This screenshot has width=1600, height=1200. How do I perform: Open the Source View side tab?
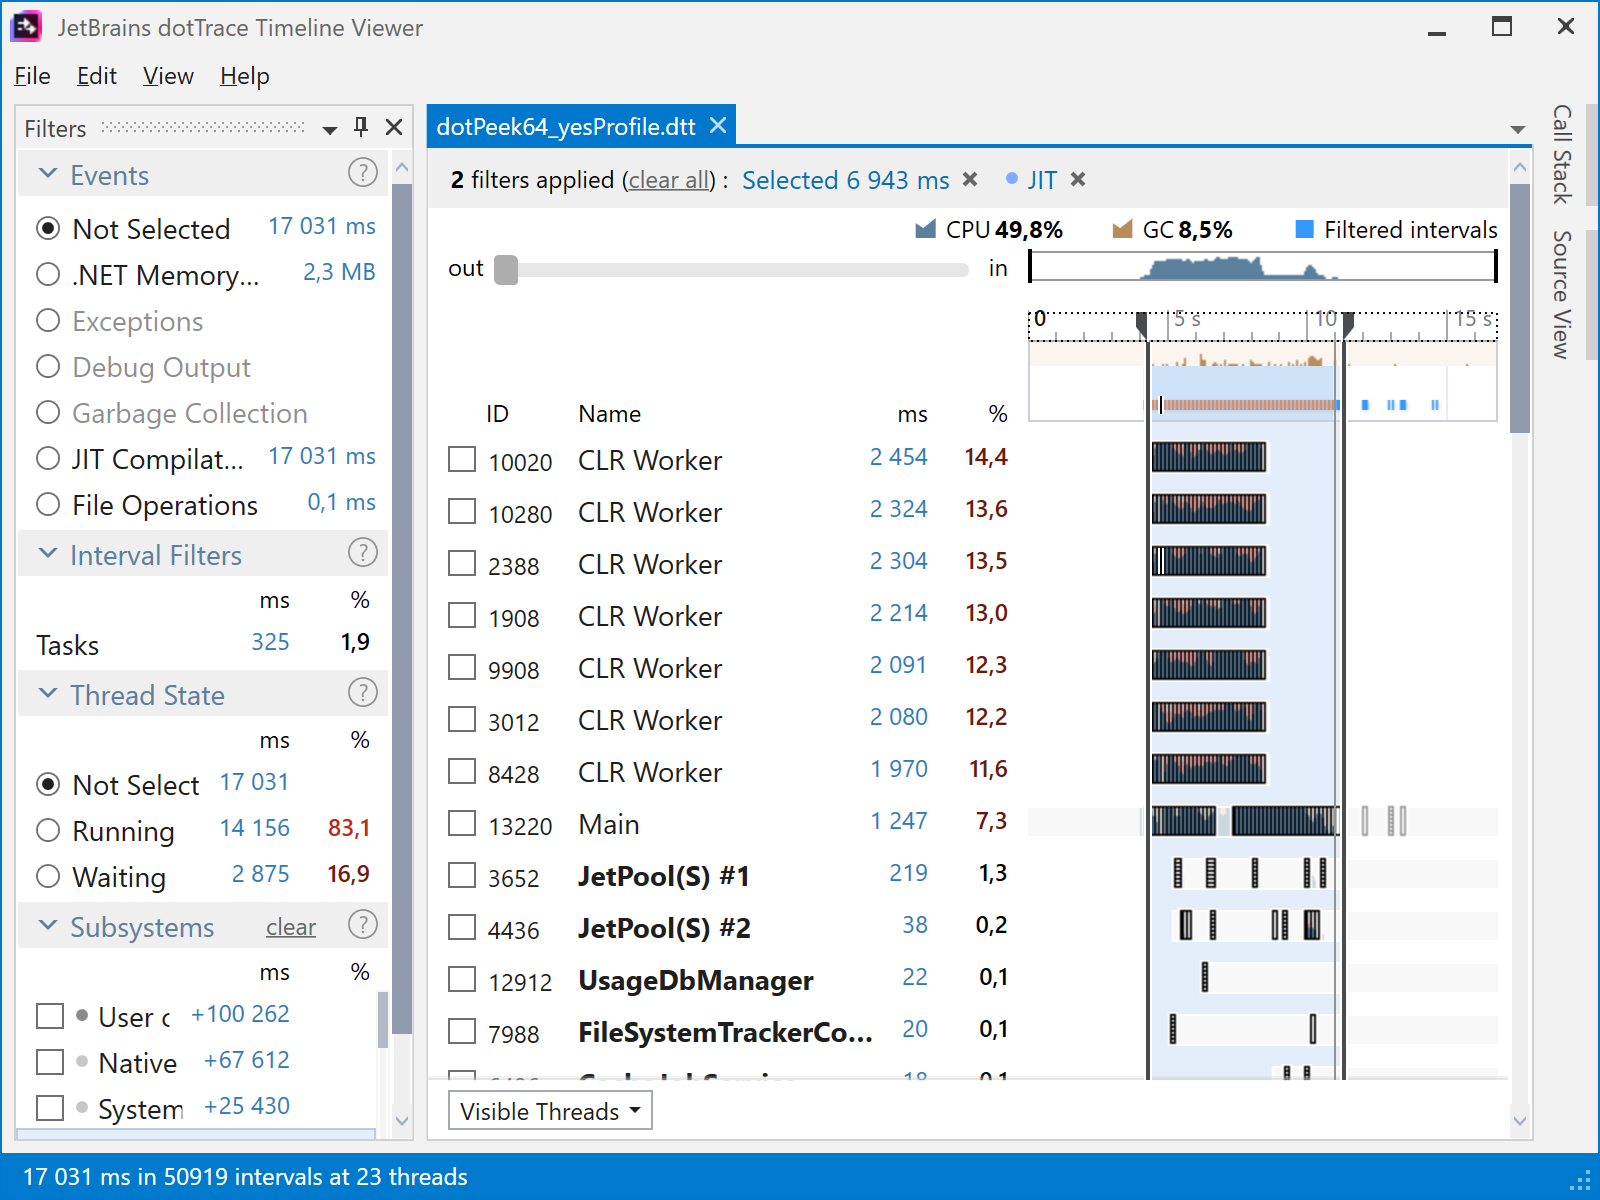[1562, 294]
